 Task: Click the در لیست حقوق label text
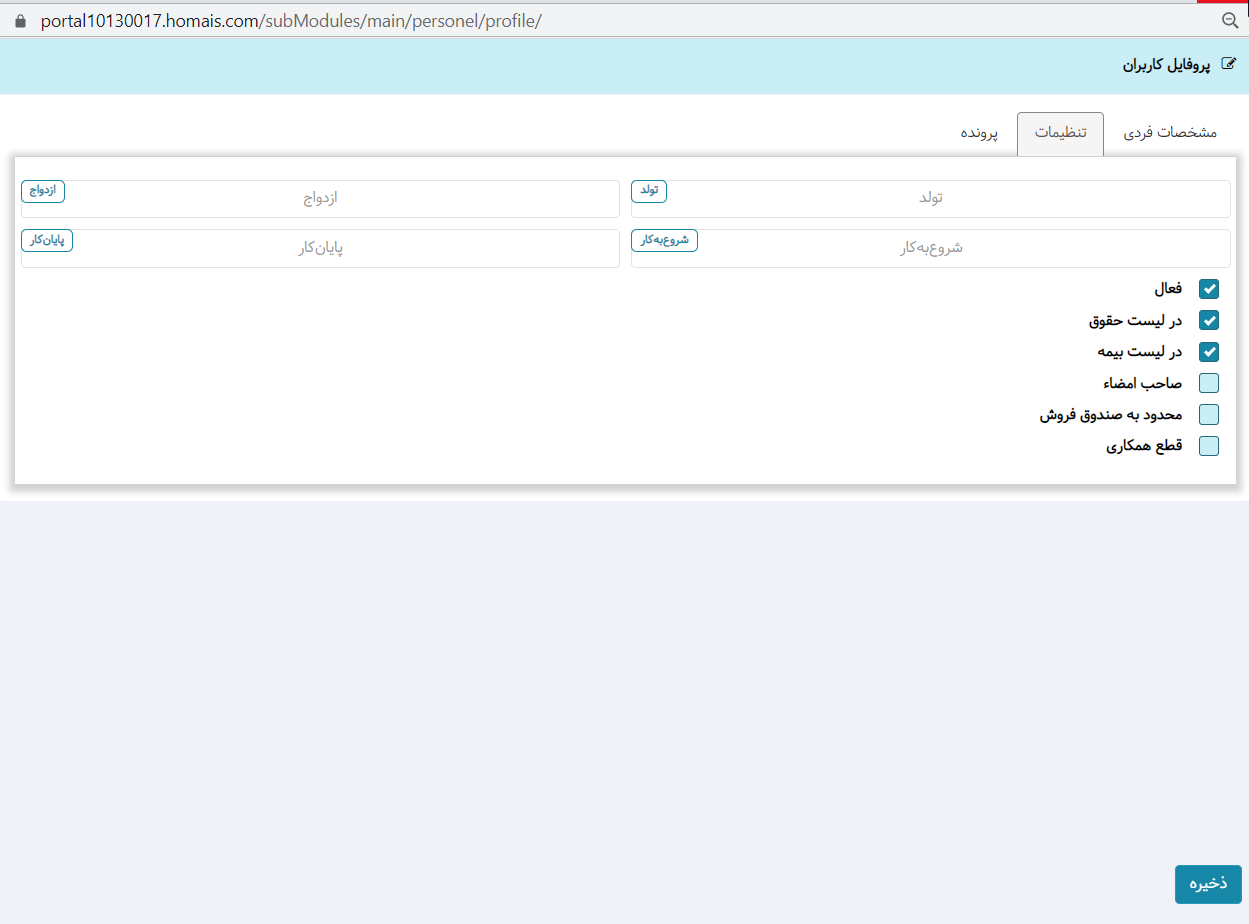tap(1135, 321)
